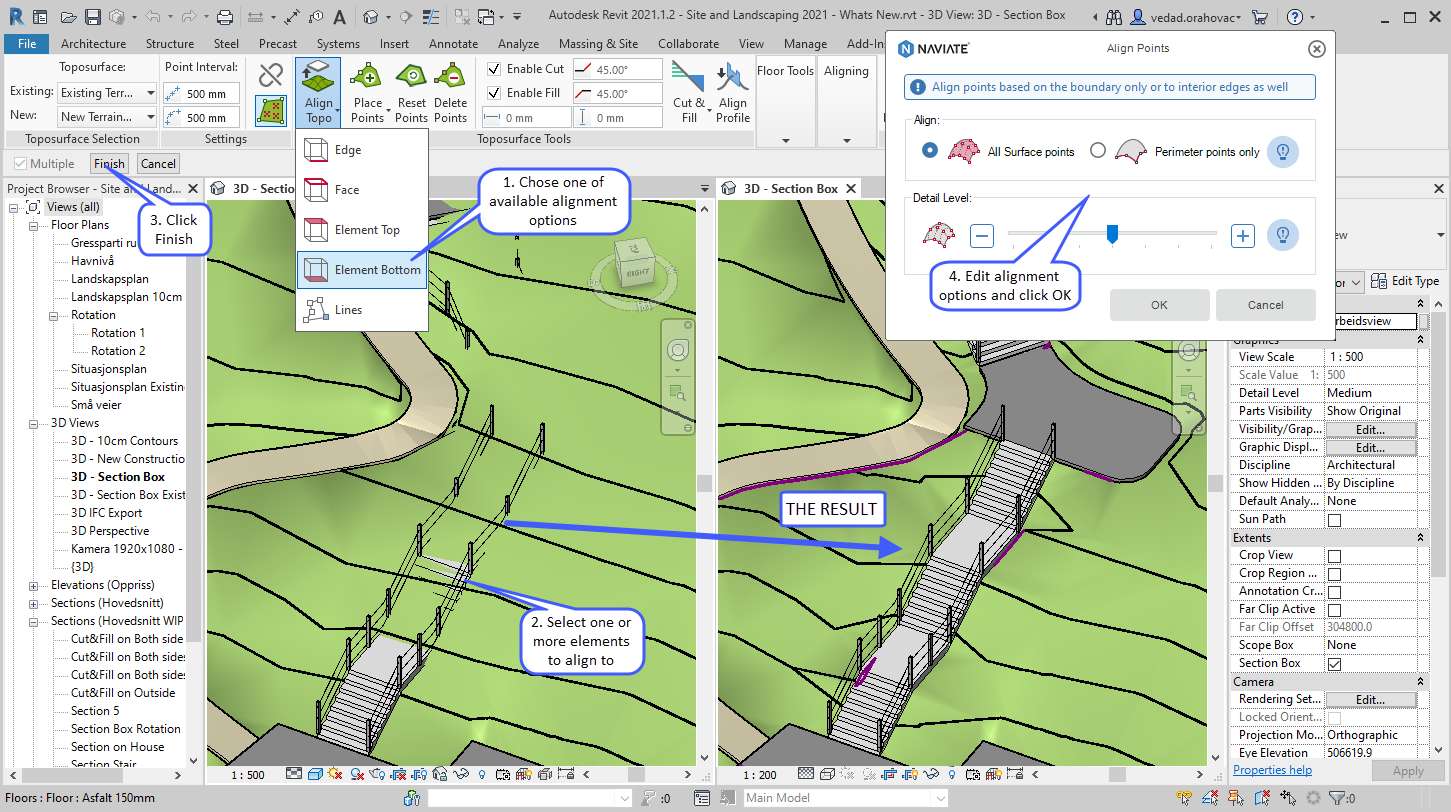Choose Edge from the Align Topo menu
The image size is (1451, 812).
tap(362, 150)
